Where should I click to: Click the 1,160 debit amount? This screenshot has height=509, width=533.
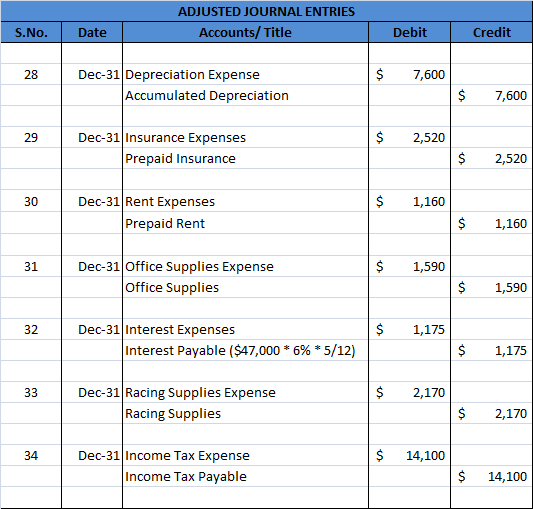click(410, 202)
